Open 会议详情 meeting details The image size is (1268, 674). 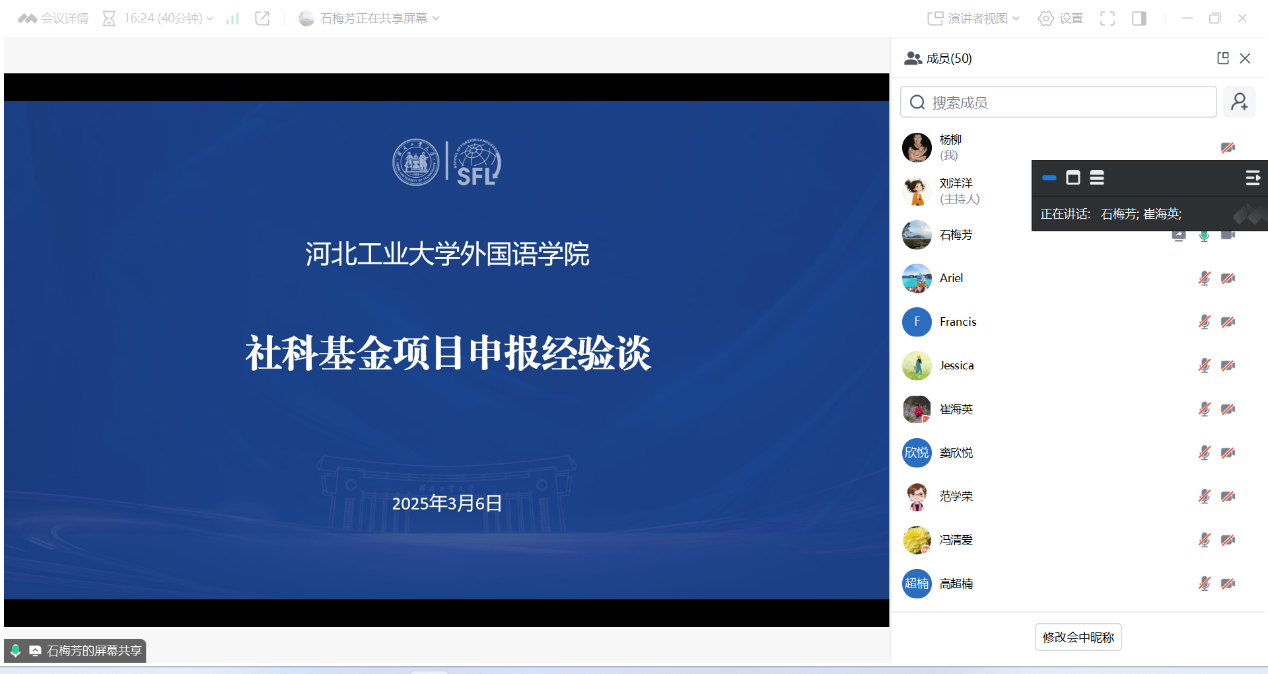[53, 18]
